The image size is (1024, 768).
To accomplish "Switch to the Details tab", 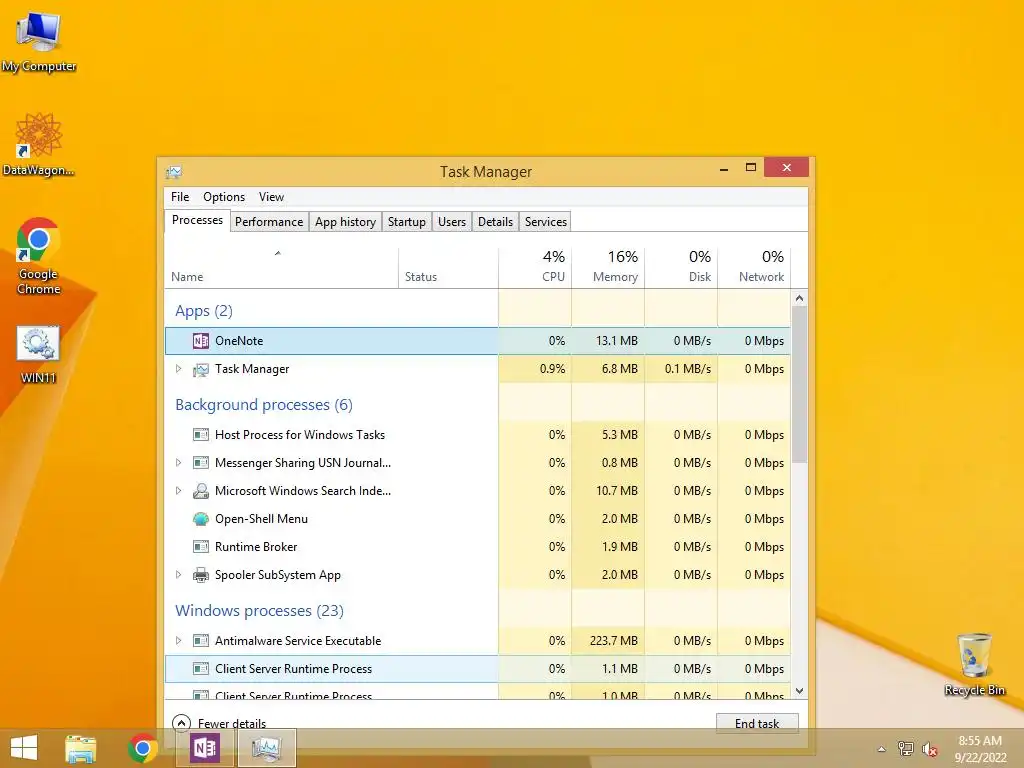I will [496, 222].
